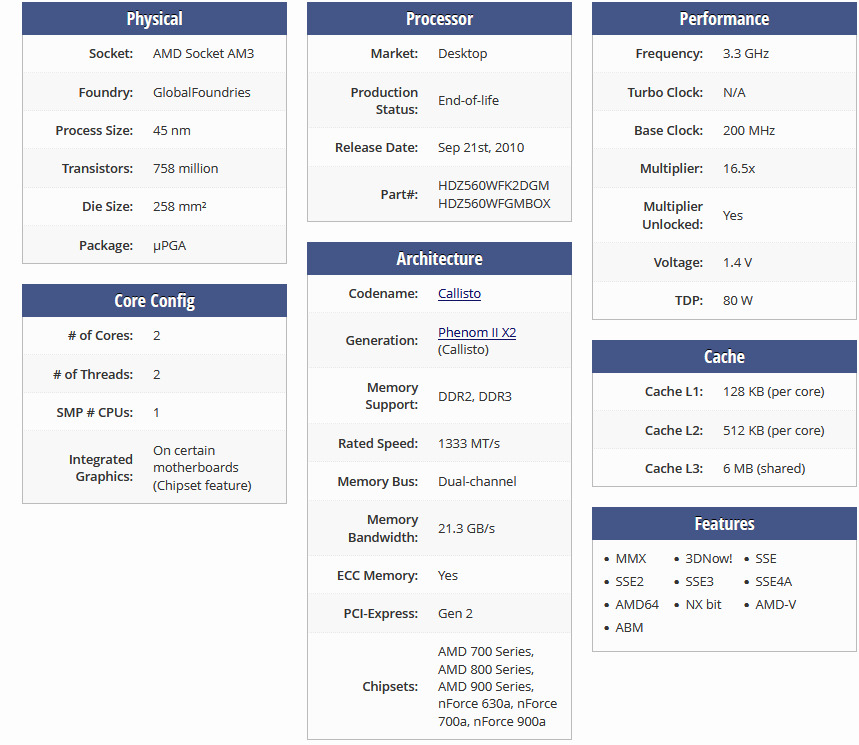Select the 3.3 GHz frequency value
859x745 pixels.
click(x=746, y=53)
